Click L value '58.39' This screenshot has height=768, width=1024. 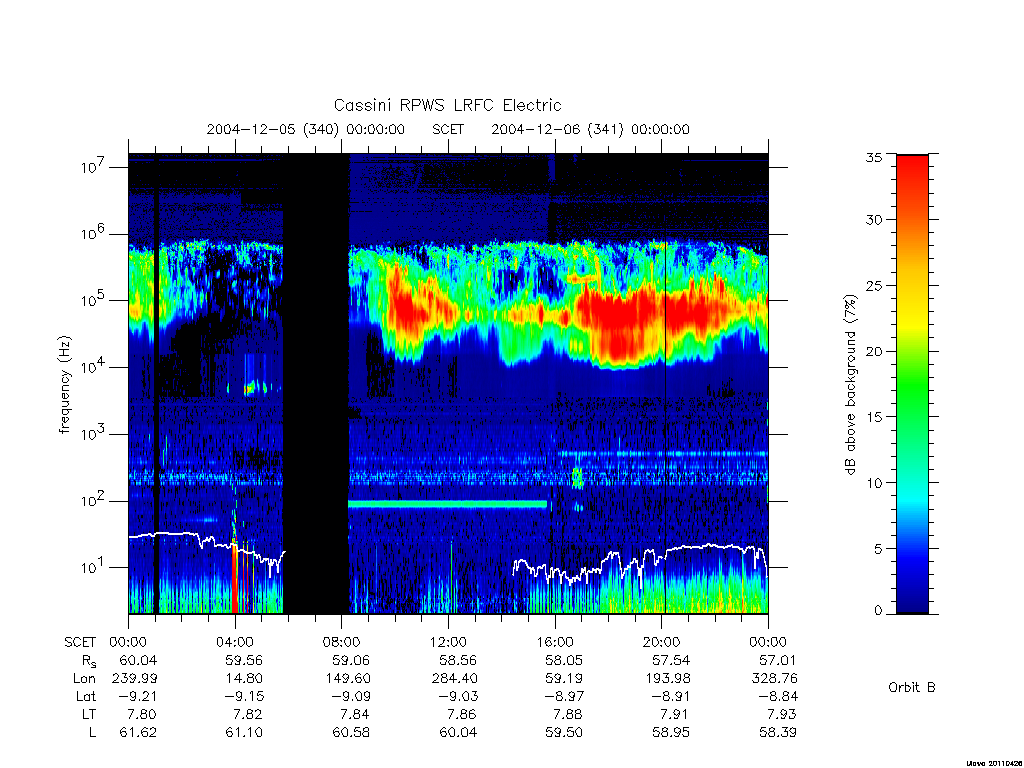[x=778, y=732]
